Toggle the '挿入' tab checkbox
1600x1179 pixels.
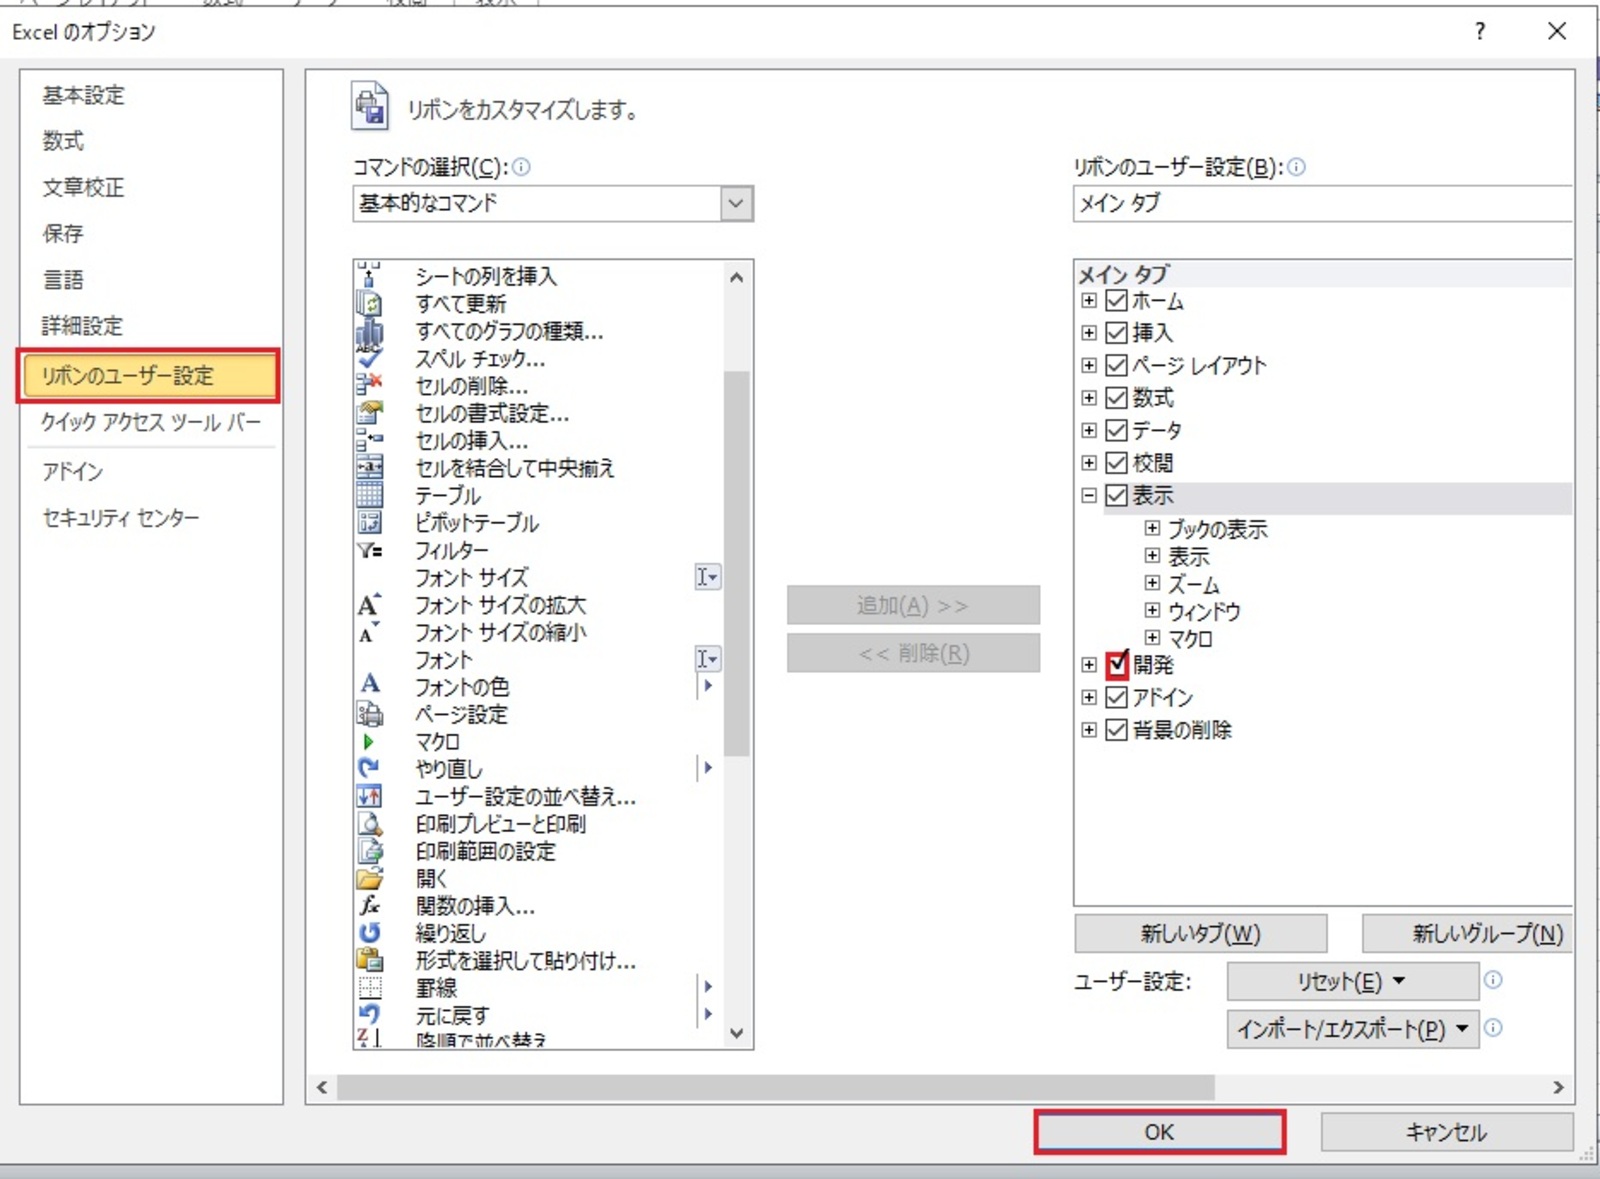[1117, 332]
